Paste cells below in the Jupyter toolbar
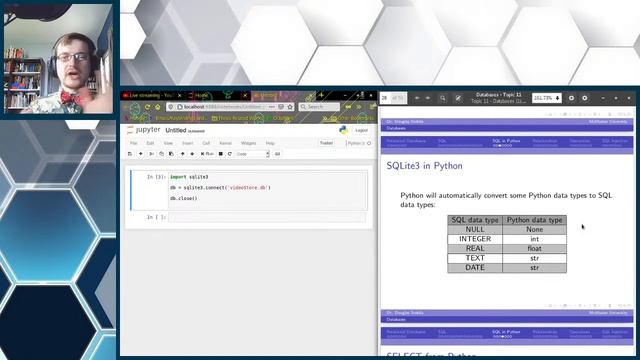Screen dimensions: 640x360 point(171,154)
